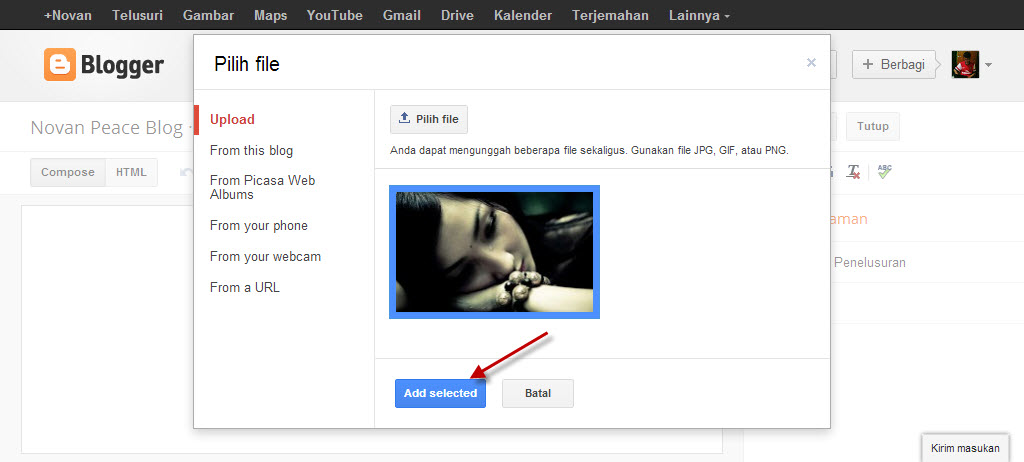Click the Blogger logo icon
The image size is (1024, 462).
click(x=60, y=65)
